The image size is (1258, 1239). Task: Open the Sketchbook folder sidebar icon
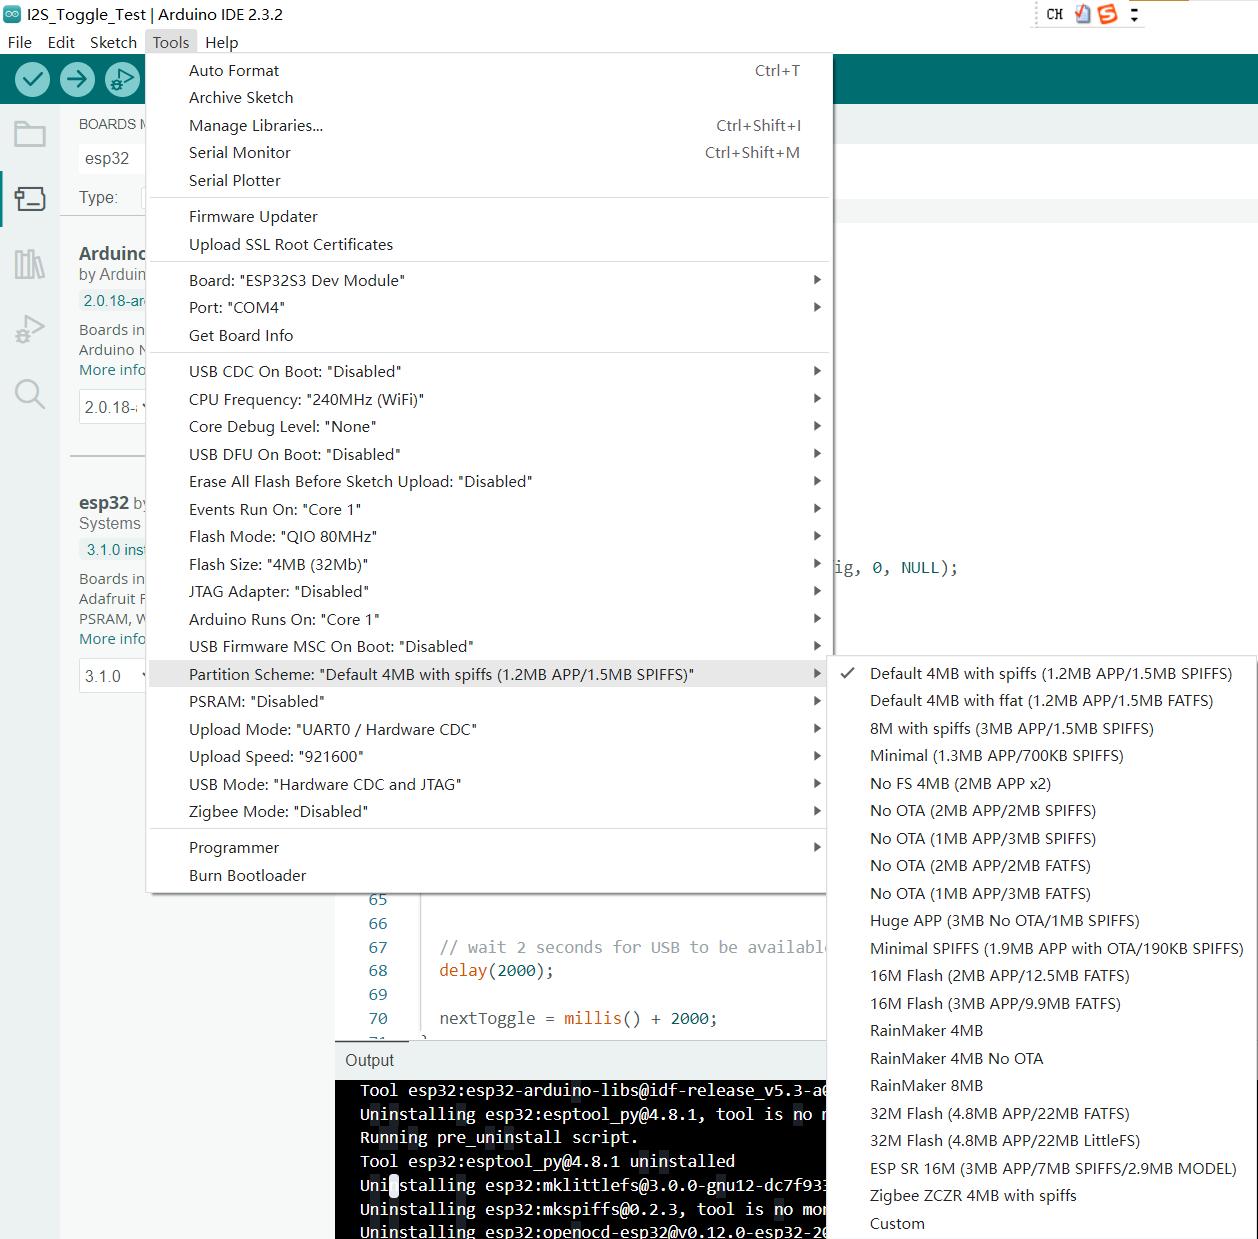point(29,134)
